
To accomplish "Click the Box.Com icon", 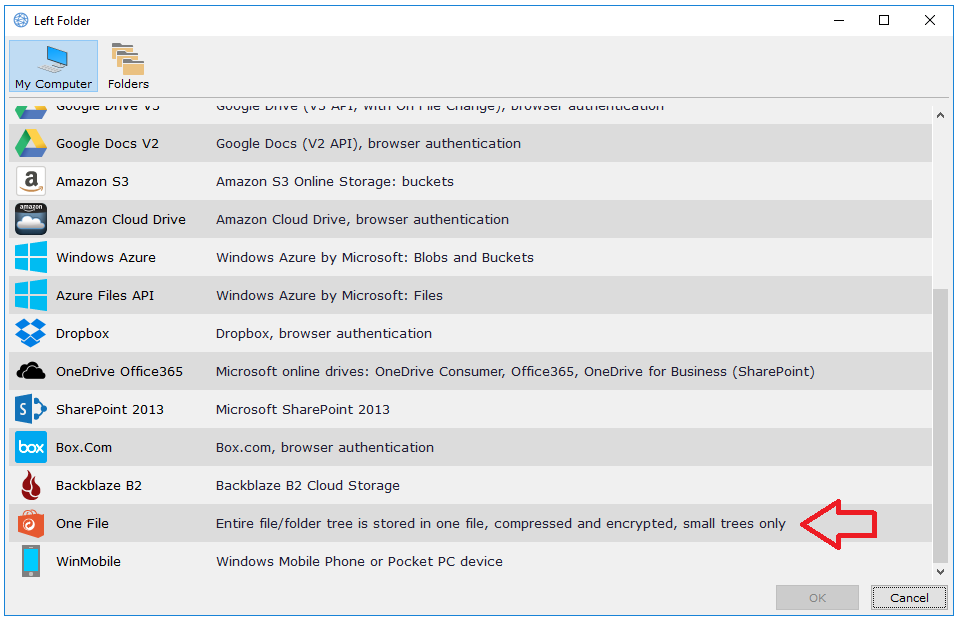I will (x=31, y=448).
